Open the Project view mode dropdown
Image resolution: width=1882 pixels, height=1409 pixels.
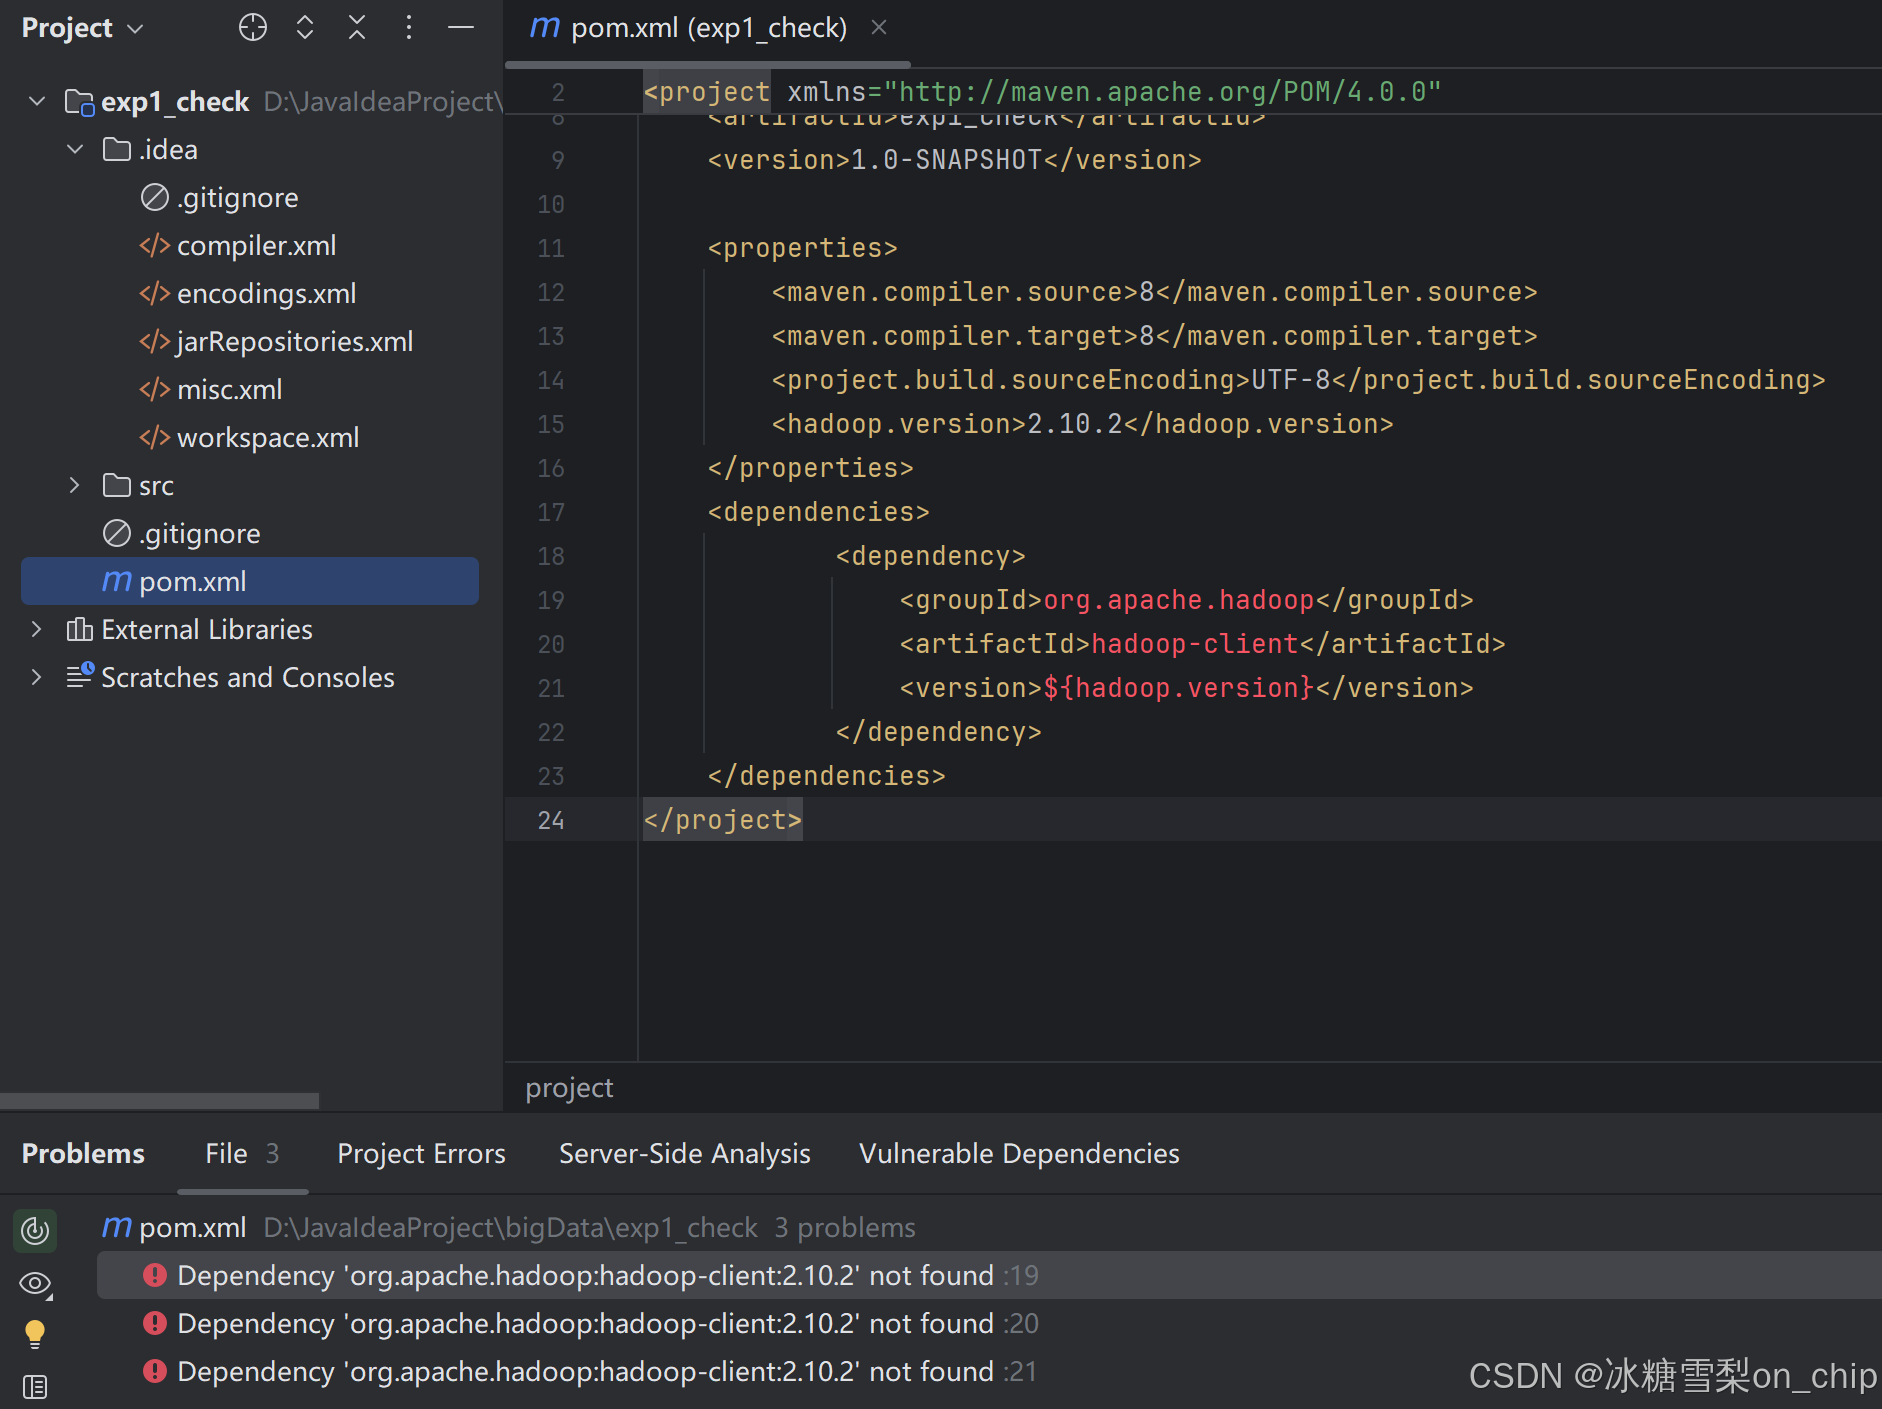[83, 27]
